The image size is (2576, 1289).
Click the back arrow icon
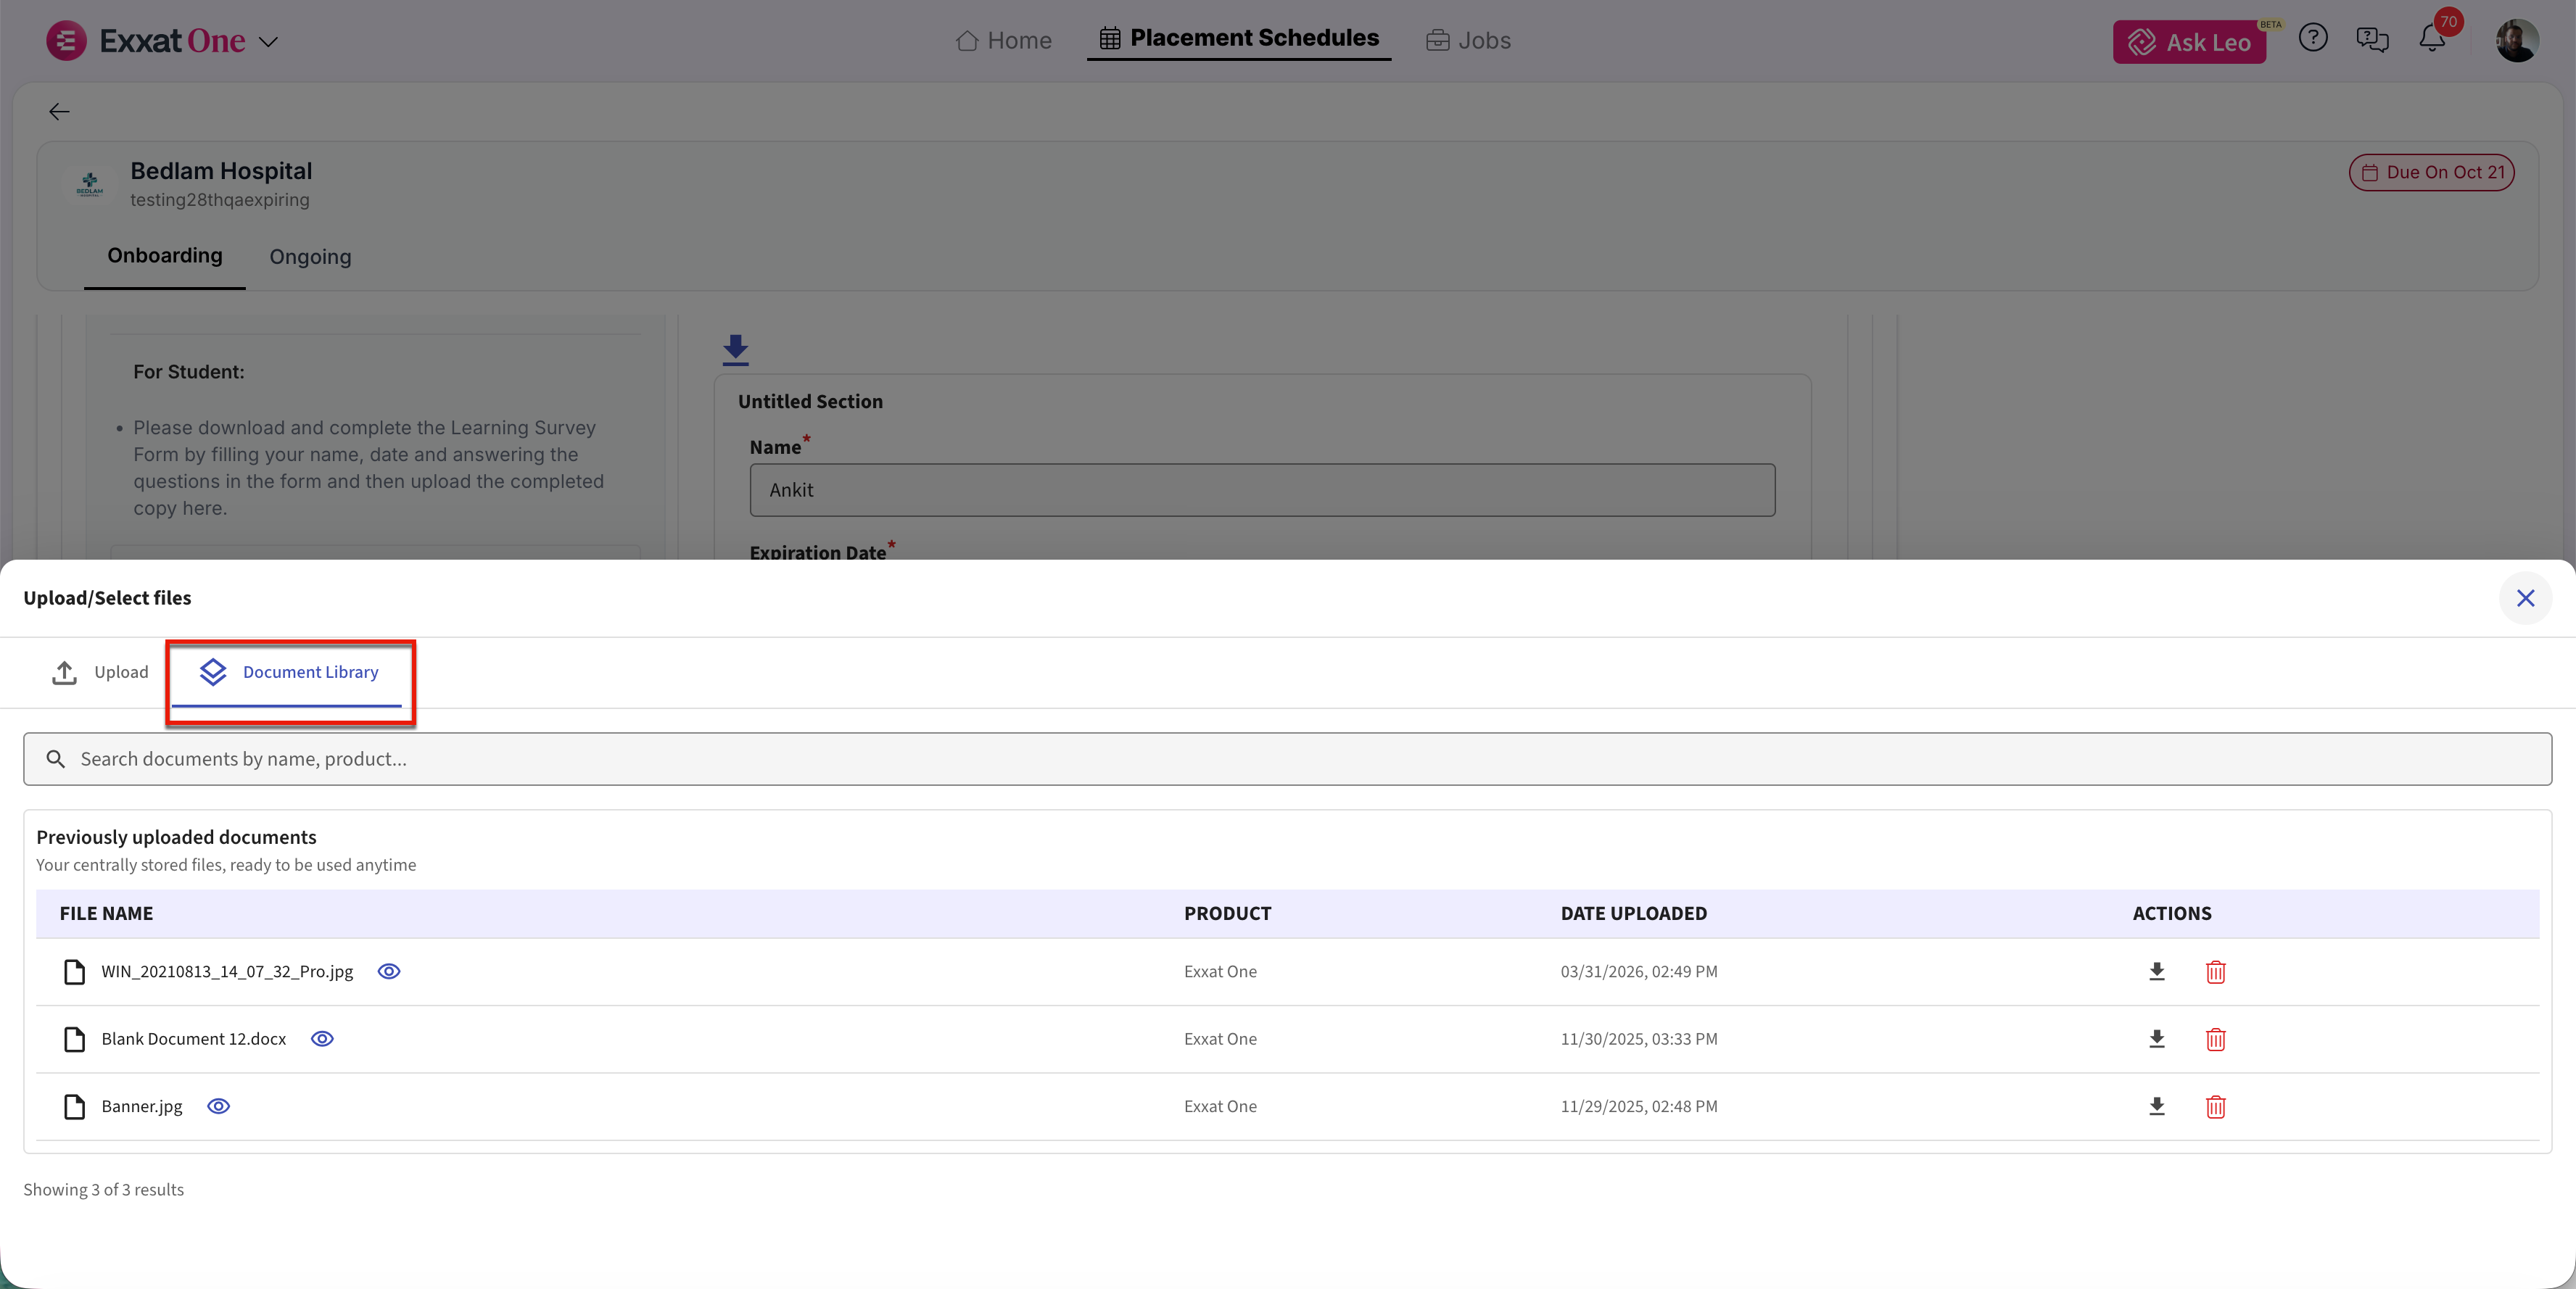point(59,111)
